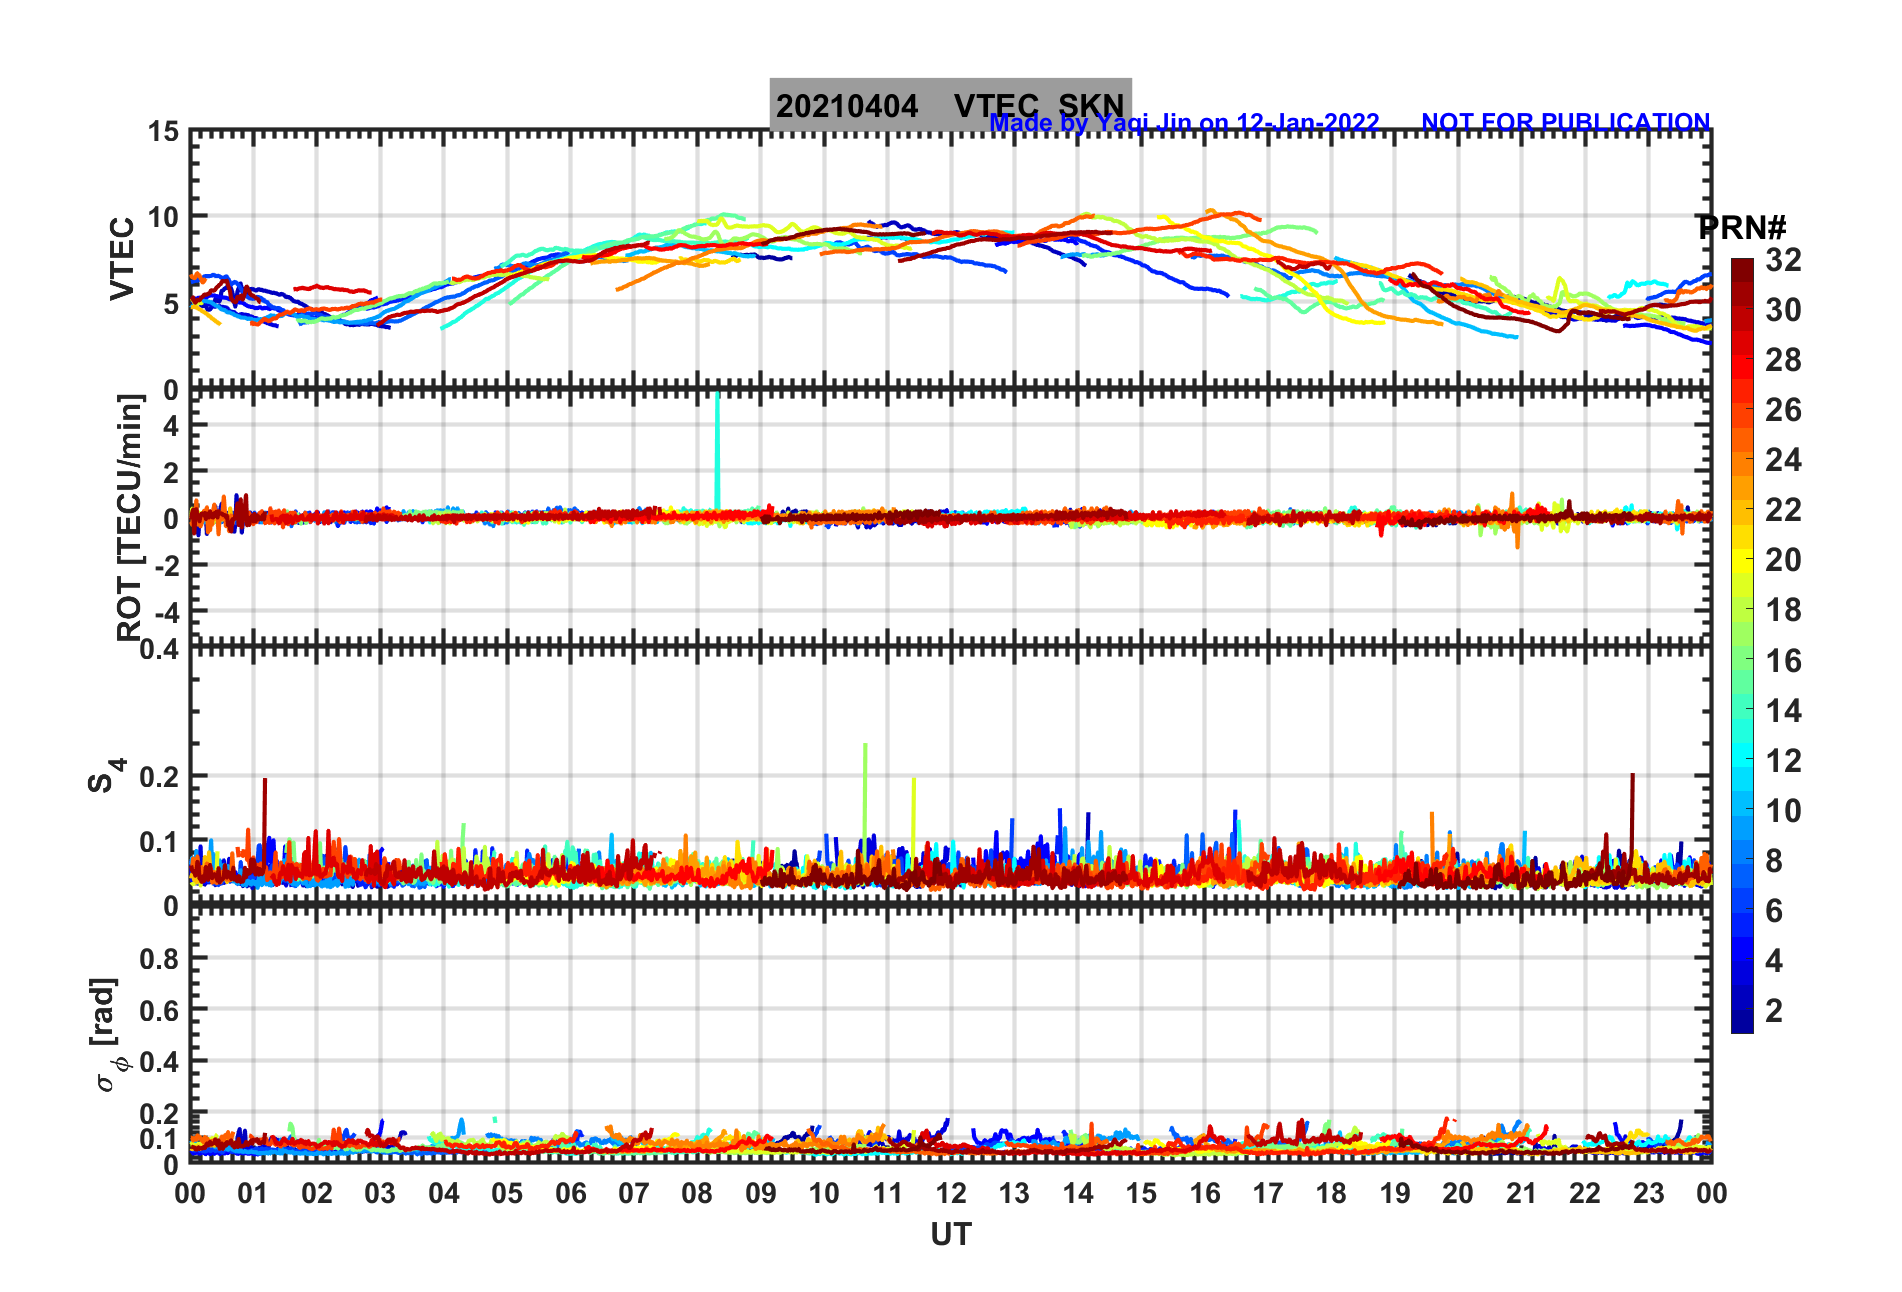Viewport: 1902px width, 1292px height.
Task: Click the x-axis tick label 18
Action: point(1331,1193)
